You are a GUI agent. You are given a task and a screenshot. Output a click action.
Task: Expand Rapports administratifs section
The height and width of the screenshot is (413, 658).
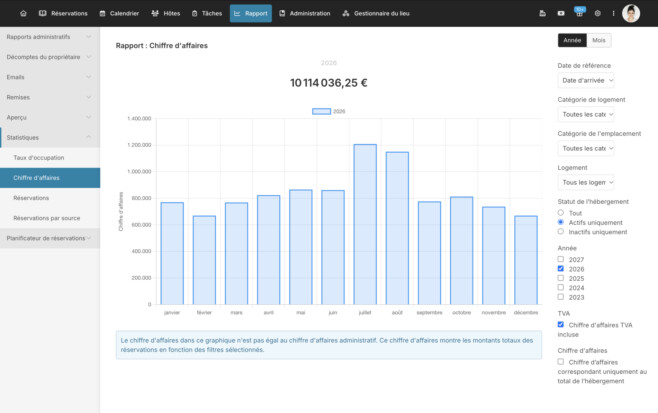[50, 37]
